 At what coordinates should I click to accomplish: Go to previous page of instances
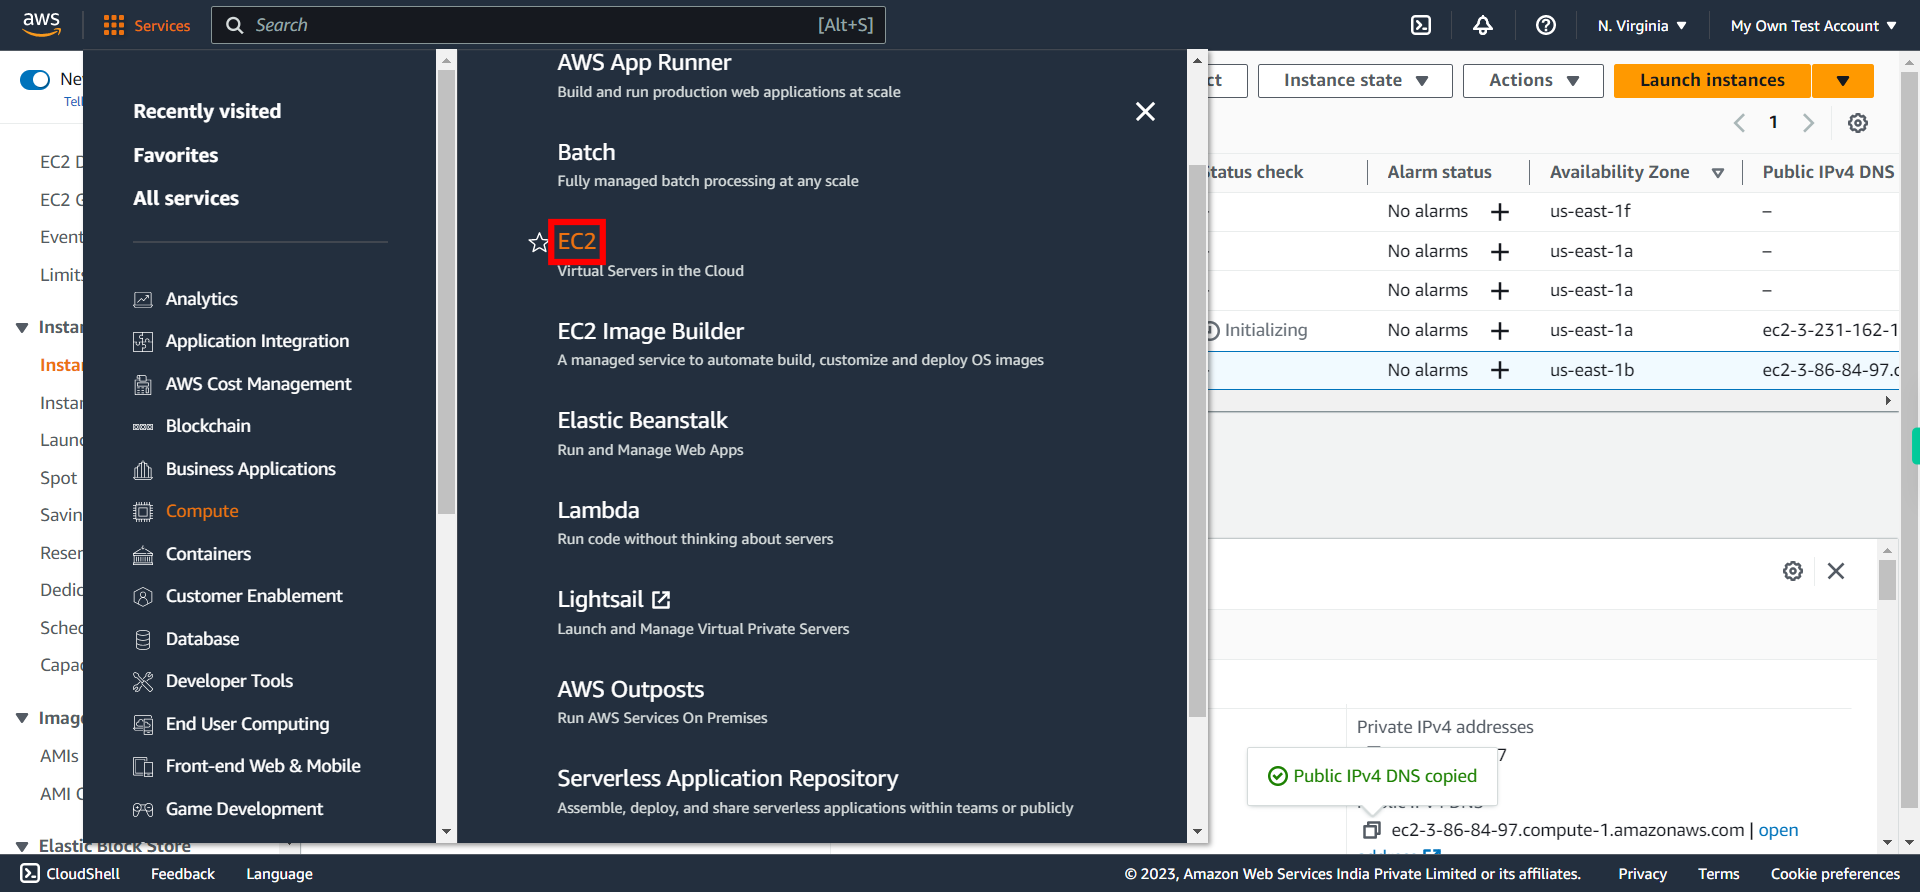(x=1739, y=123)
